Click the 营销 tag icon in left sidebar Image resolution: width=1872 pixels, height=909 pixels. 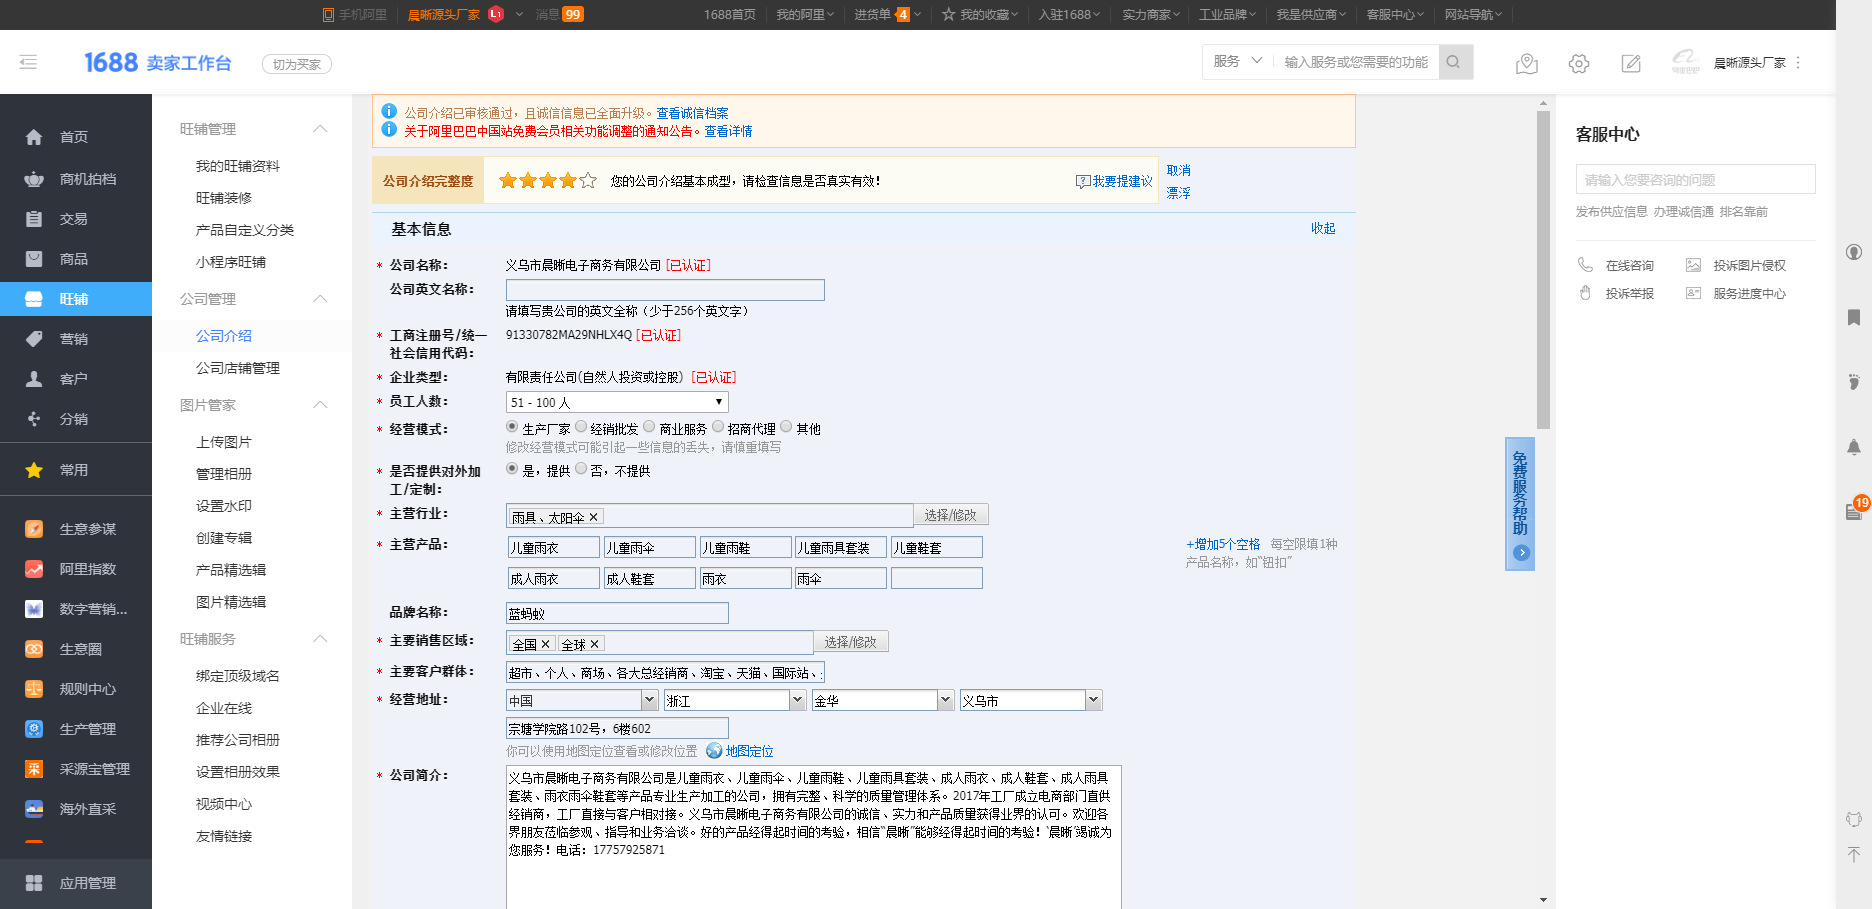pos(34,339)
